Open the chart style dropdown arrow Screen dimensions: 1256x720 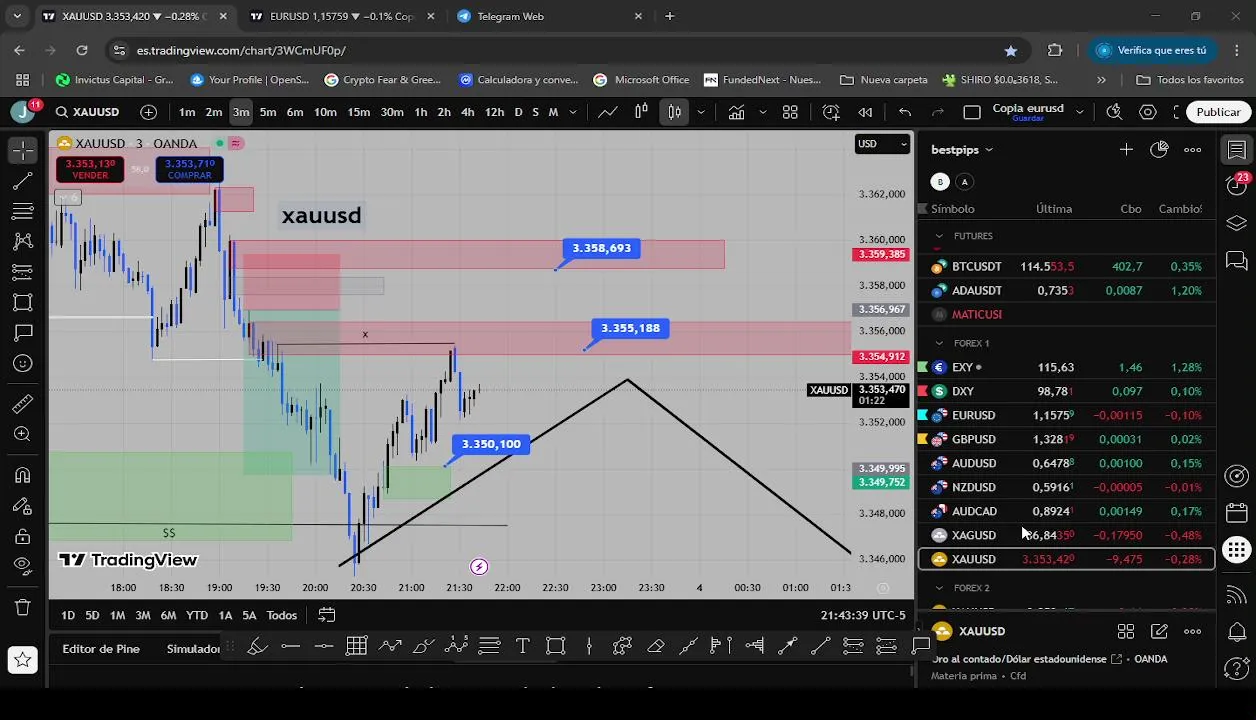tap(701, 112)
